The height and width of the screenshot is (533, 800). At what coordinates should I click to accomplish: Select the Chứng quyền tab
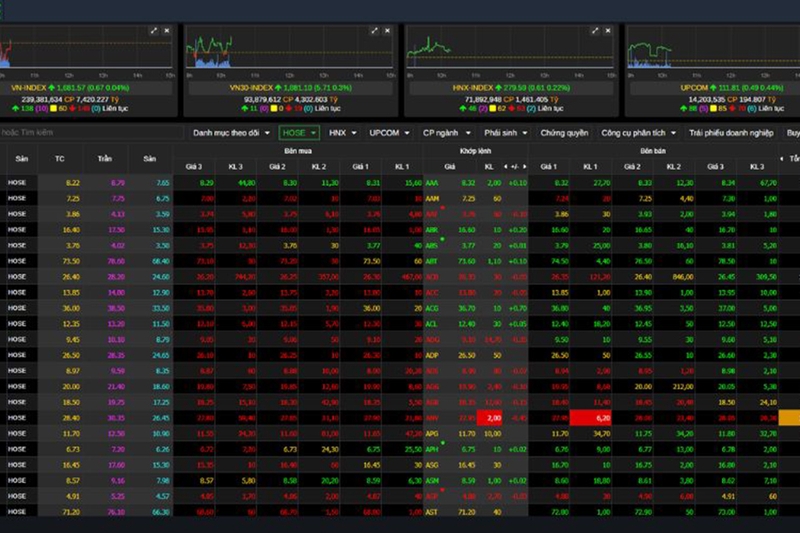coord(564,133)
